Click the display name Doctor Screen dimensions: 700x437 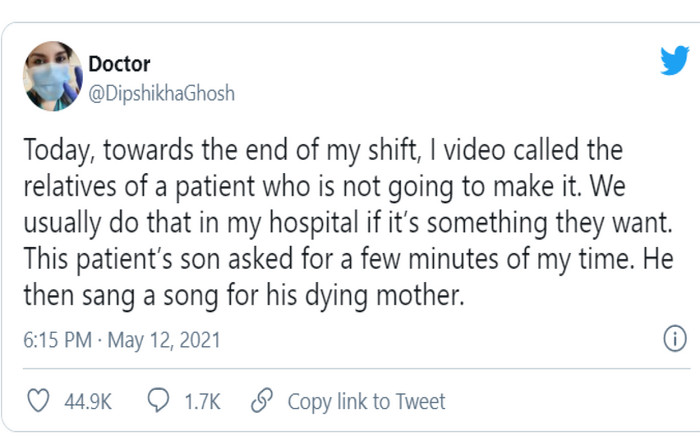click(119, 64)
